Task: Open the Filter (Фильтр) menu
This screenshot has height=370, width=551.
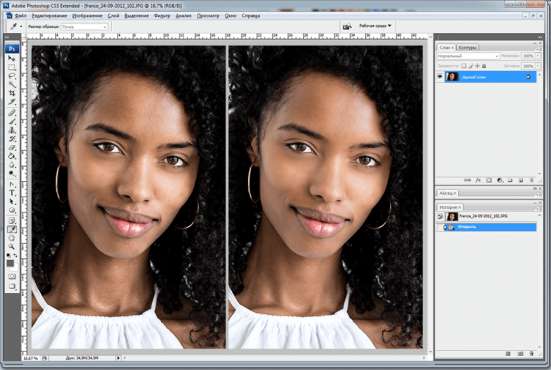Action: [x=162, y=16]
